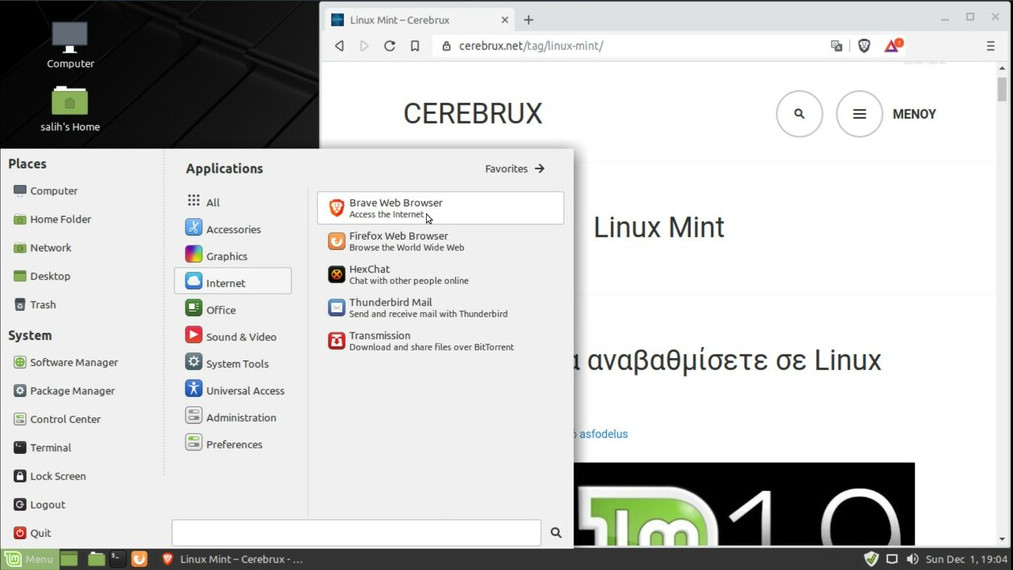Screen dimensions: 1013x570
Task: Select the Graphics category
Action: pyautogui.click(x=233, y=256)
